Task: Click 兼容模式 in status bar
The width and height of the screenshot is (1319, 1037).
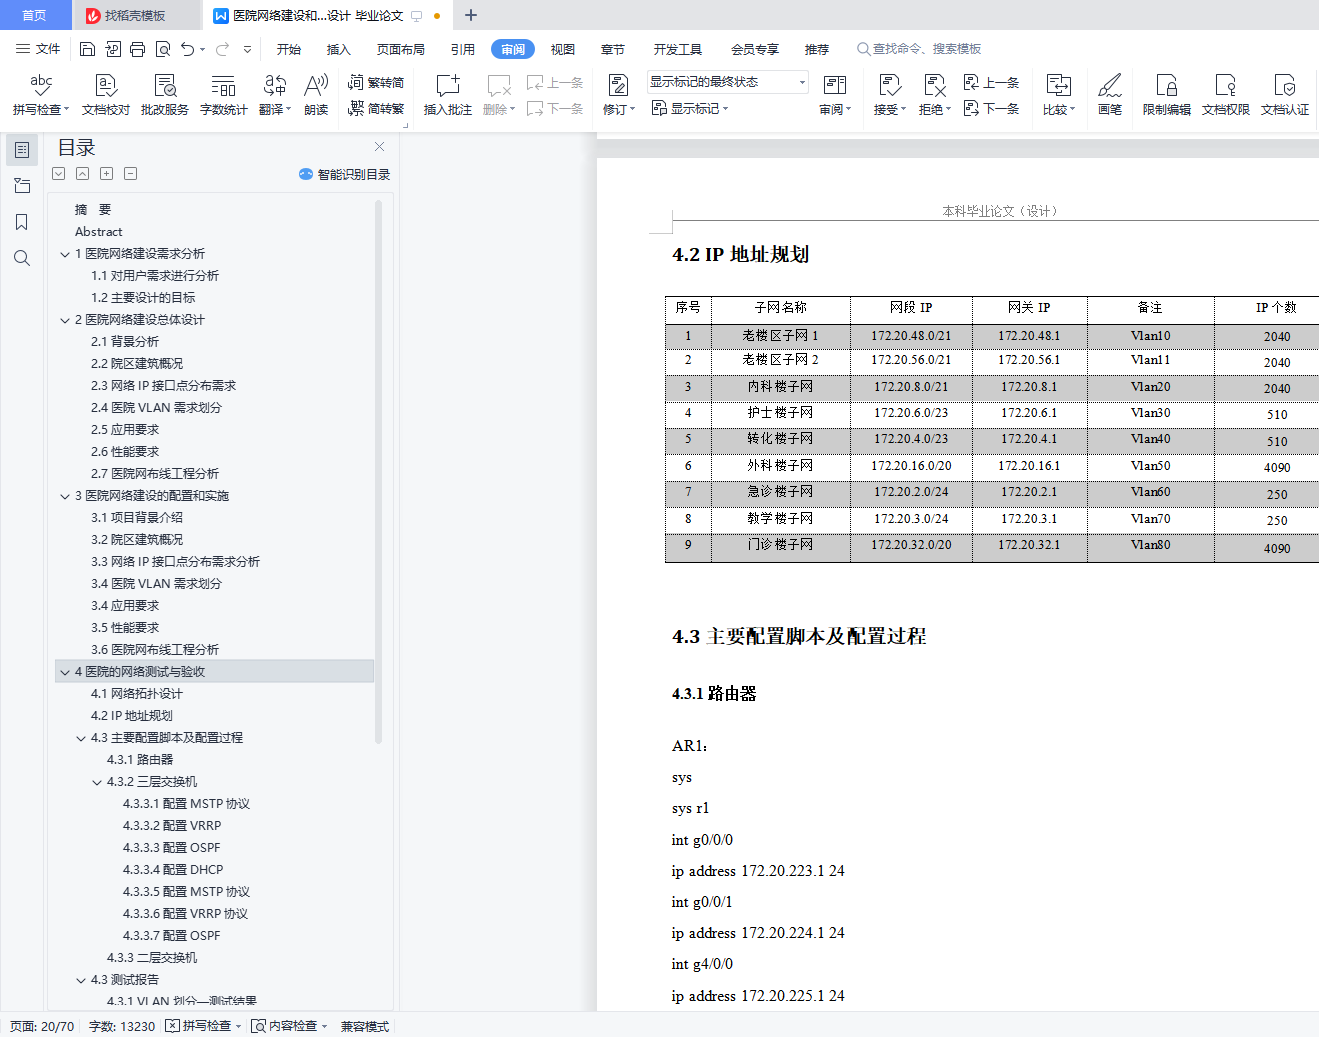Action: [x=365, y=1026]
